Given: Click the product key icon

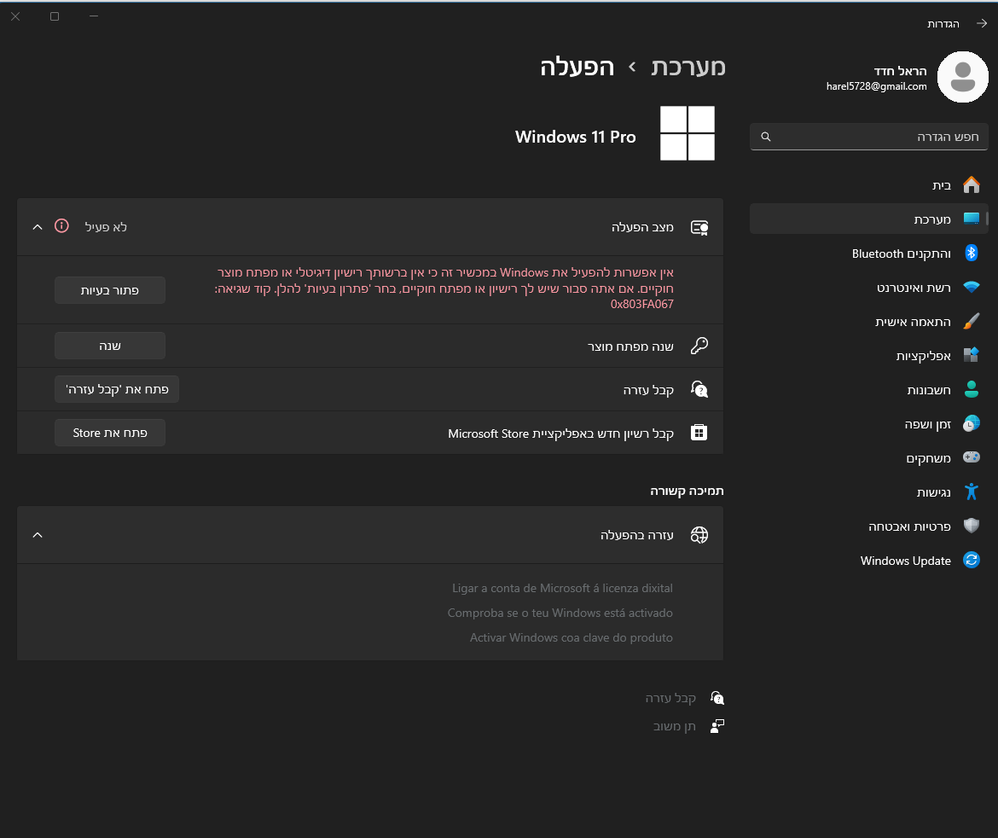Looking at the screenshot, I should pyautogui.click(x=699, y=346).
